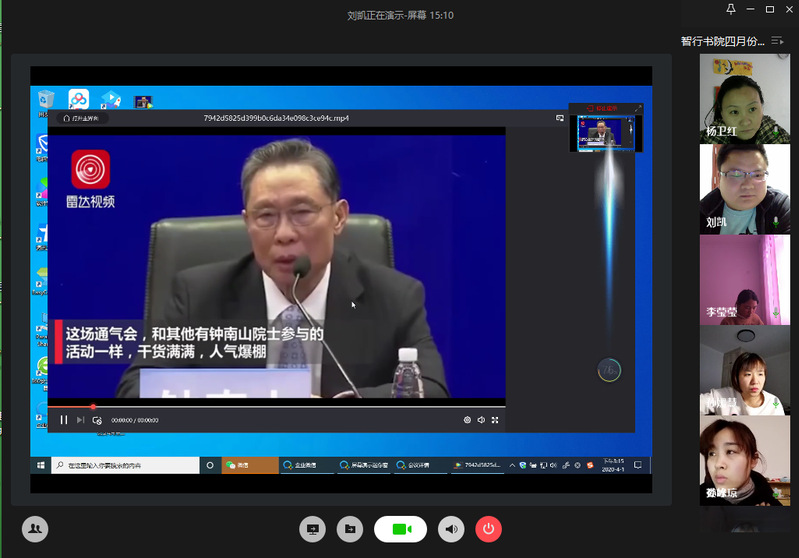Collapse the participant list panel icon
This screenshot has height=558, width=799.
[x=777, y=41]
